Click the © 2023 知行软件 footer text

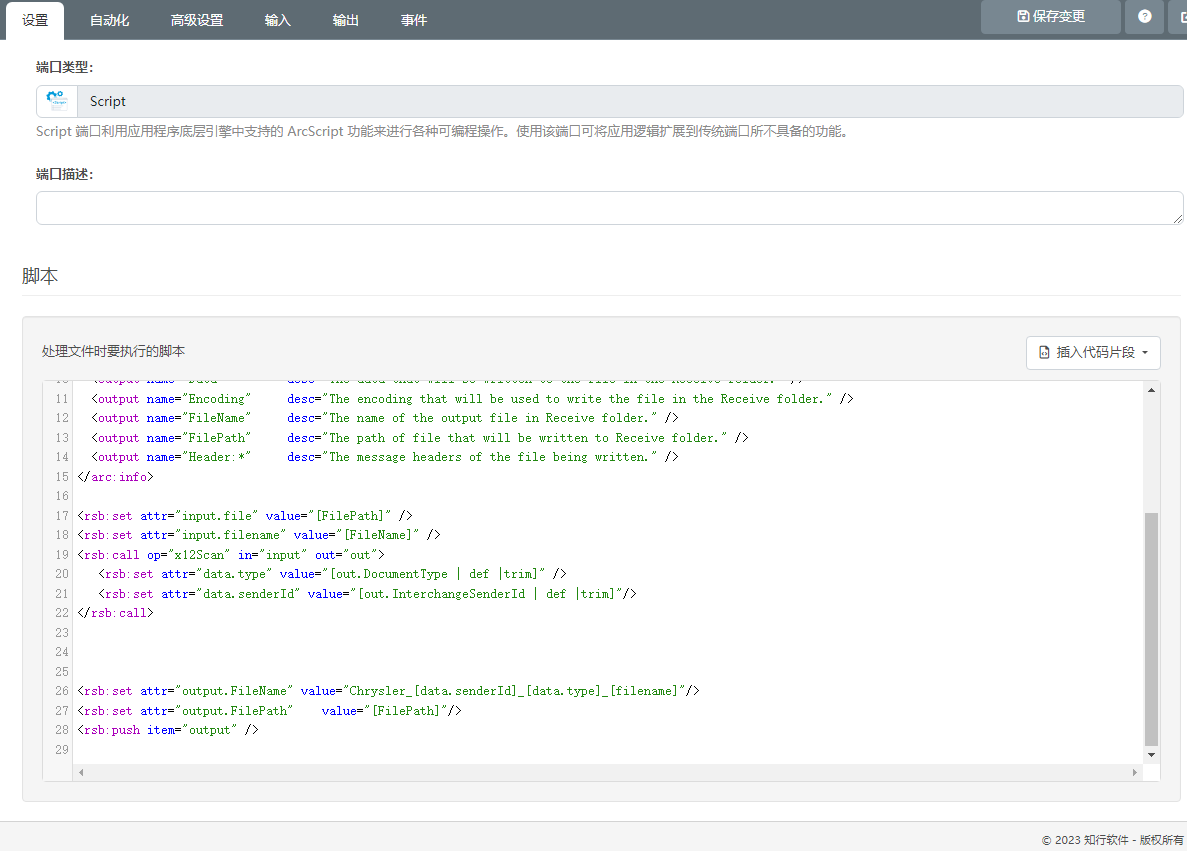coord(1112,840)
